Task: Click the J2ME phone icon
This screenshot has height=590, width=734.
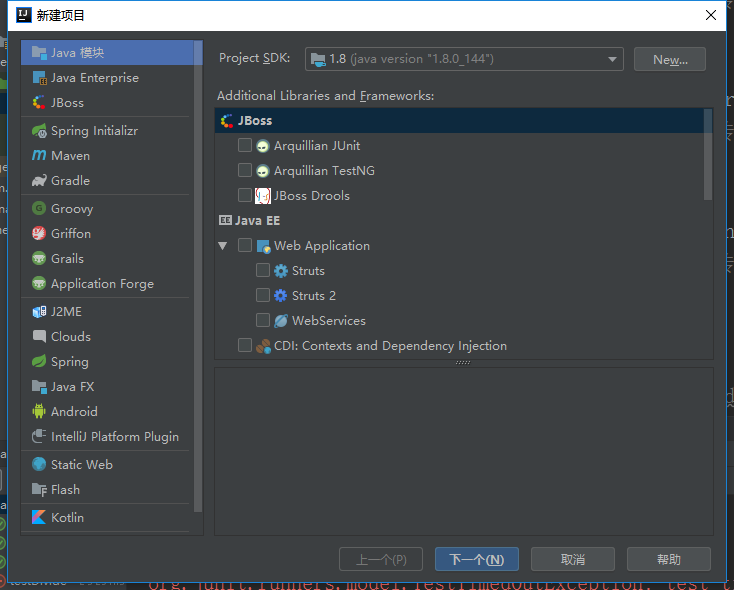Action: 39,311
